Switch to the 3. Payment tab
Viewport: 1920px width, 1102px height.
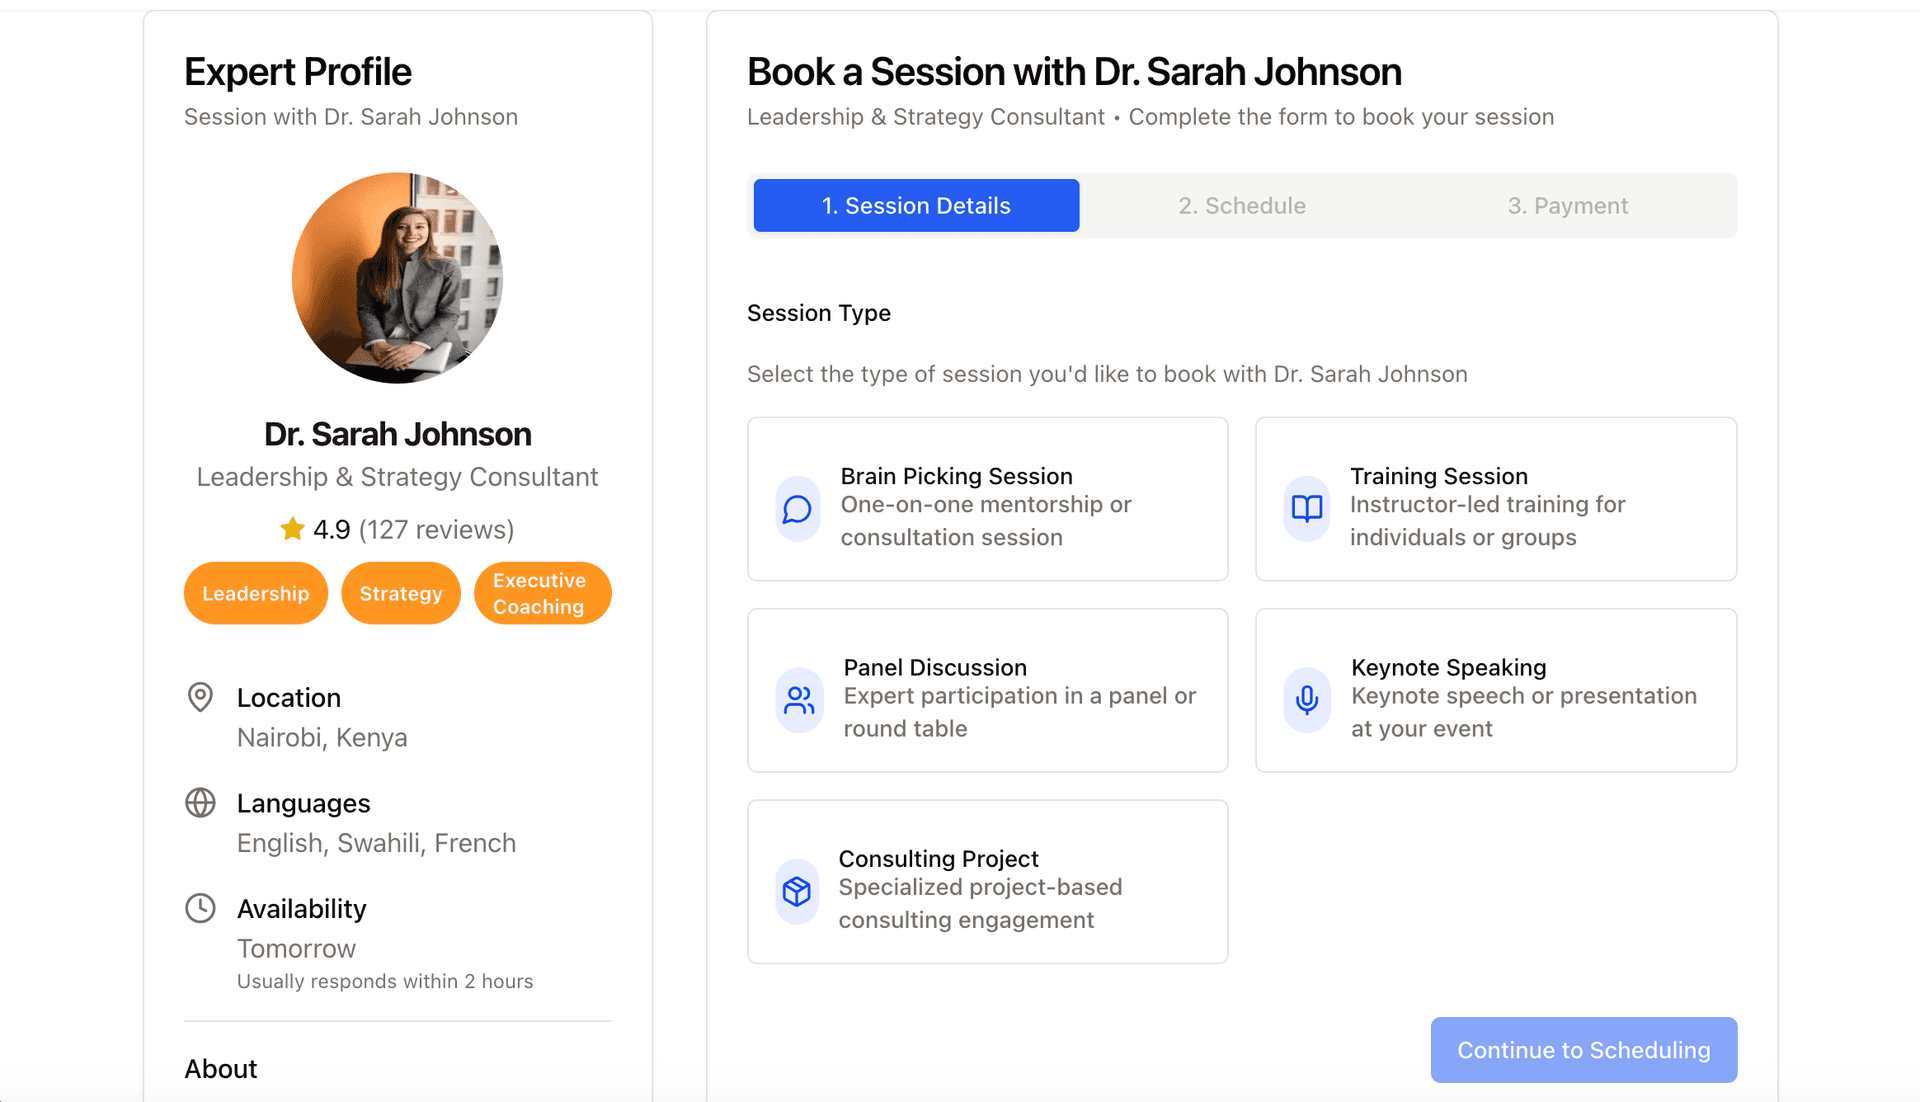click(x=1568, y=205)
